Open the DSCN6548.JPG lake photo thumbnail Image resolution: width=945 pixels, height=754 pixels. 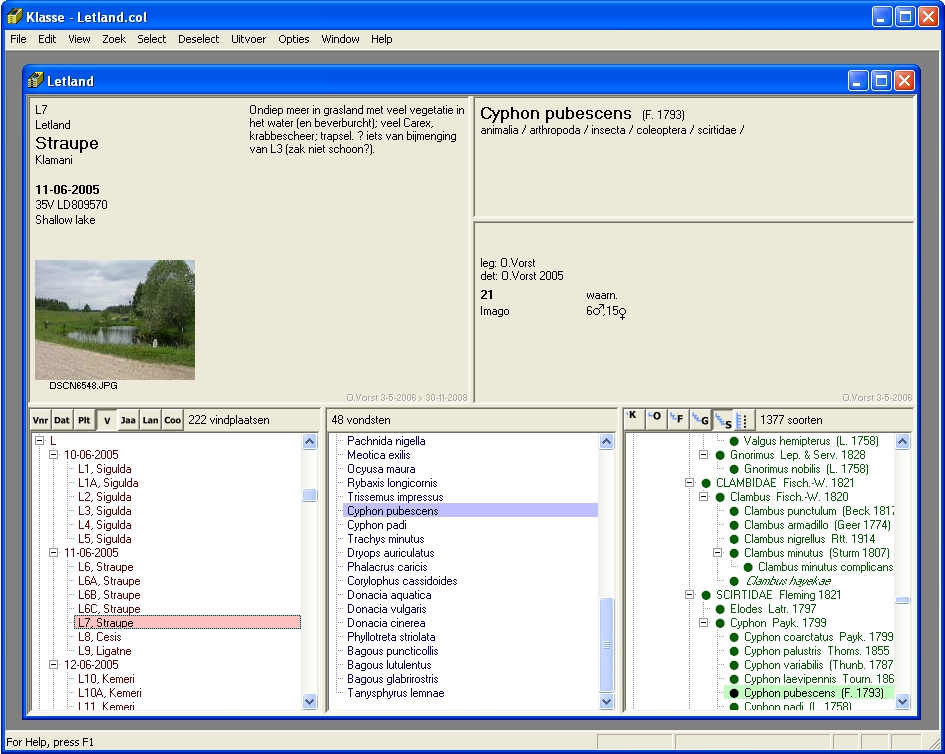[115, 319]
